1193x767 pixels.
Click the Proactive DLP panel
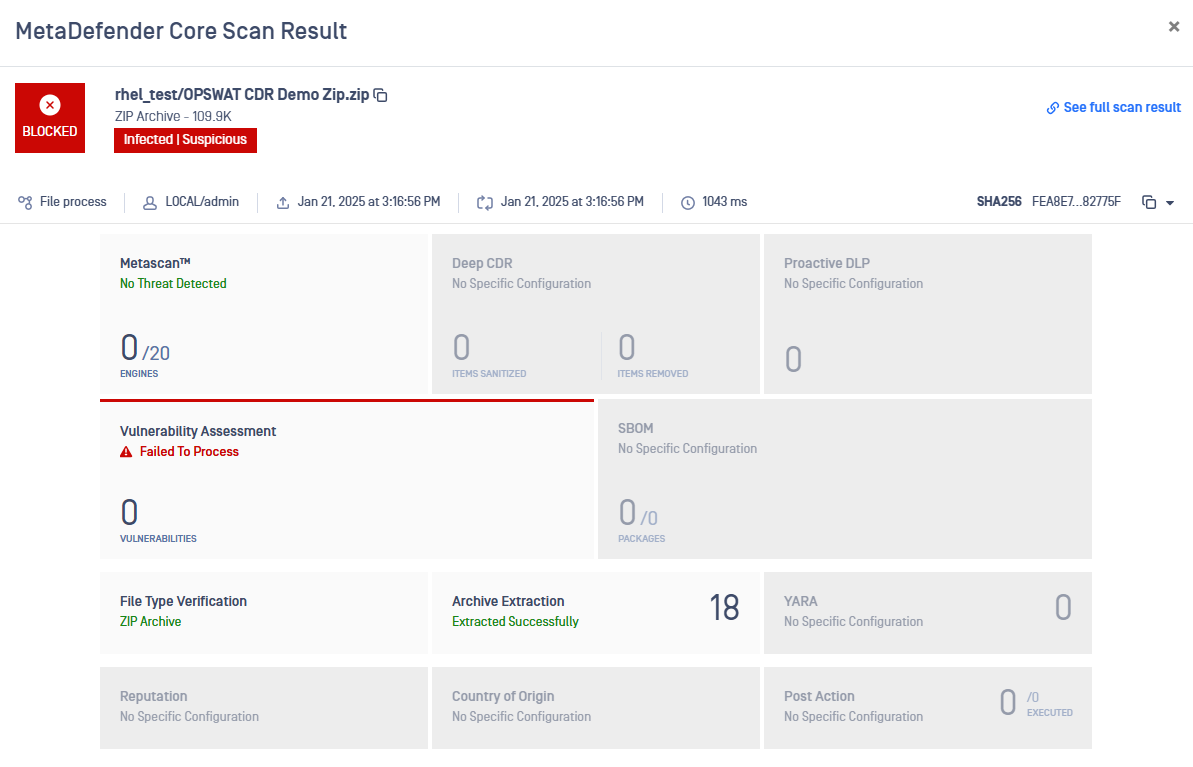(x=927, y=314)
